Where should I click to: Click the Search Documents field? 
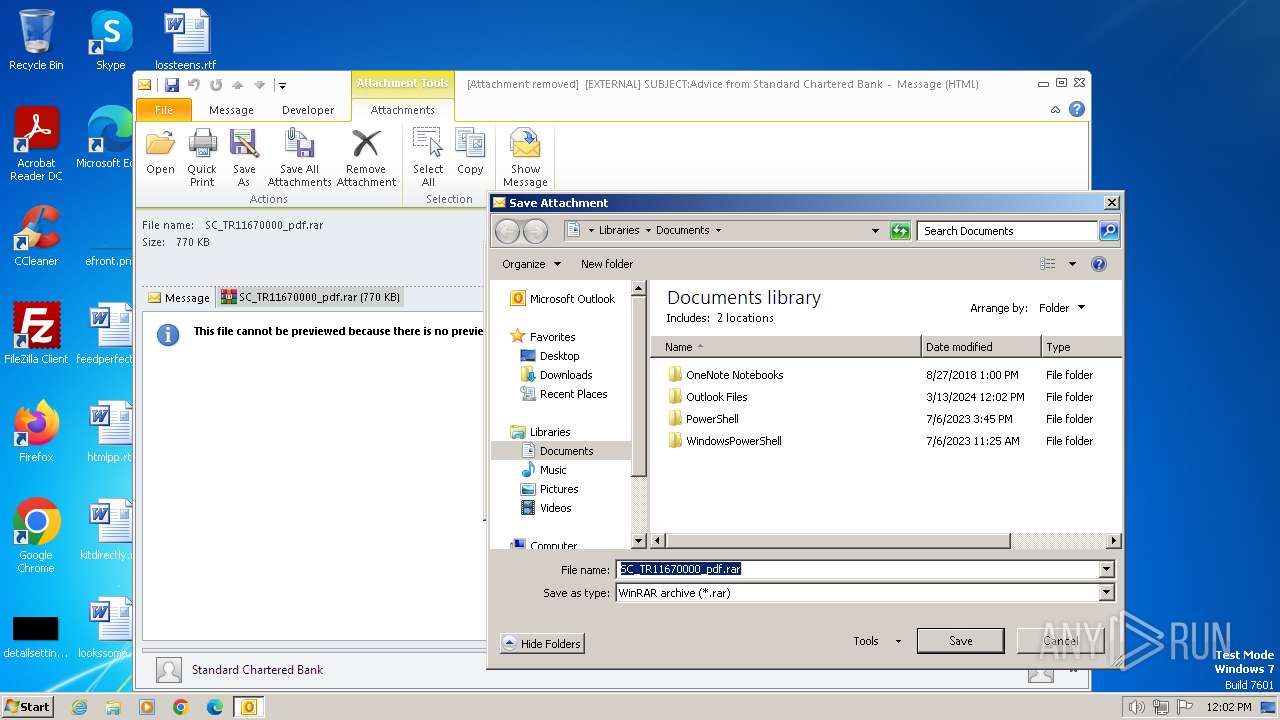[x=1008, y=231]
